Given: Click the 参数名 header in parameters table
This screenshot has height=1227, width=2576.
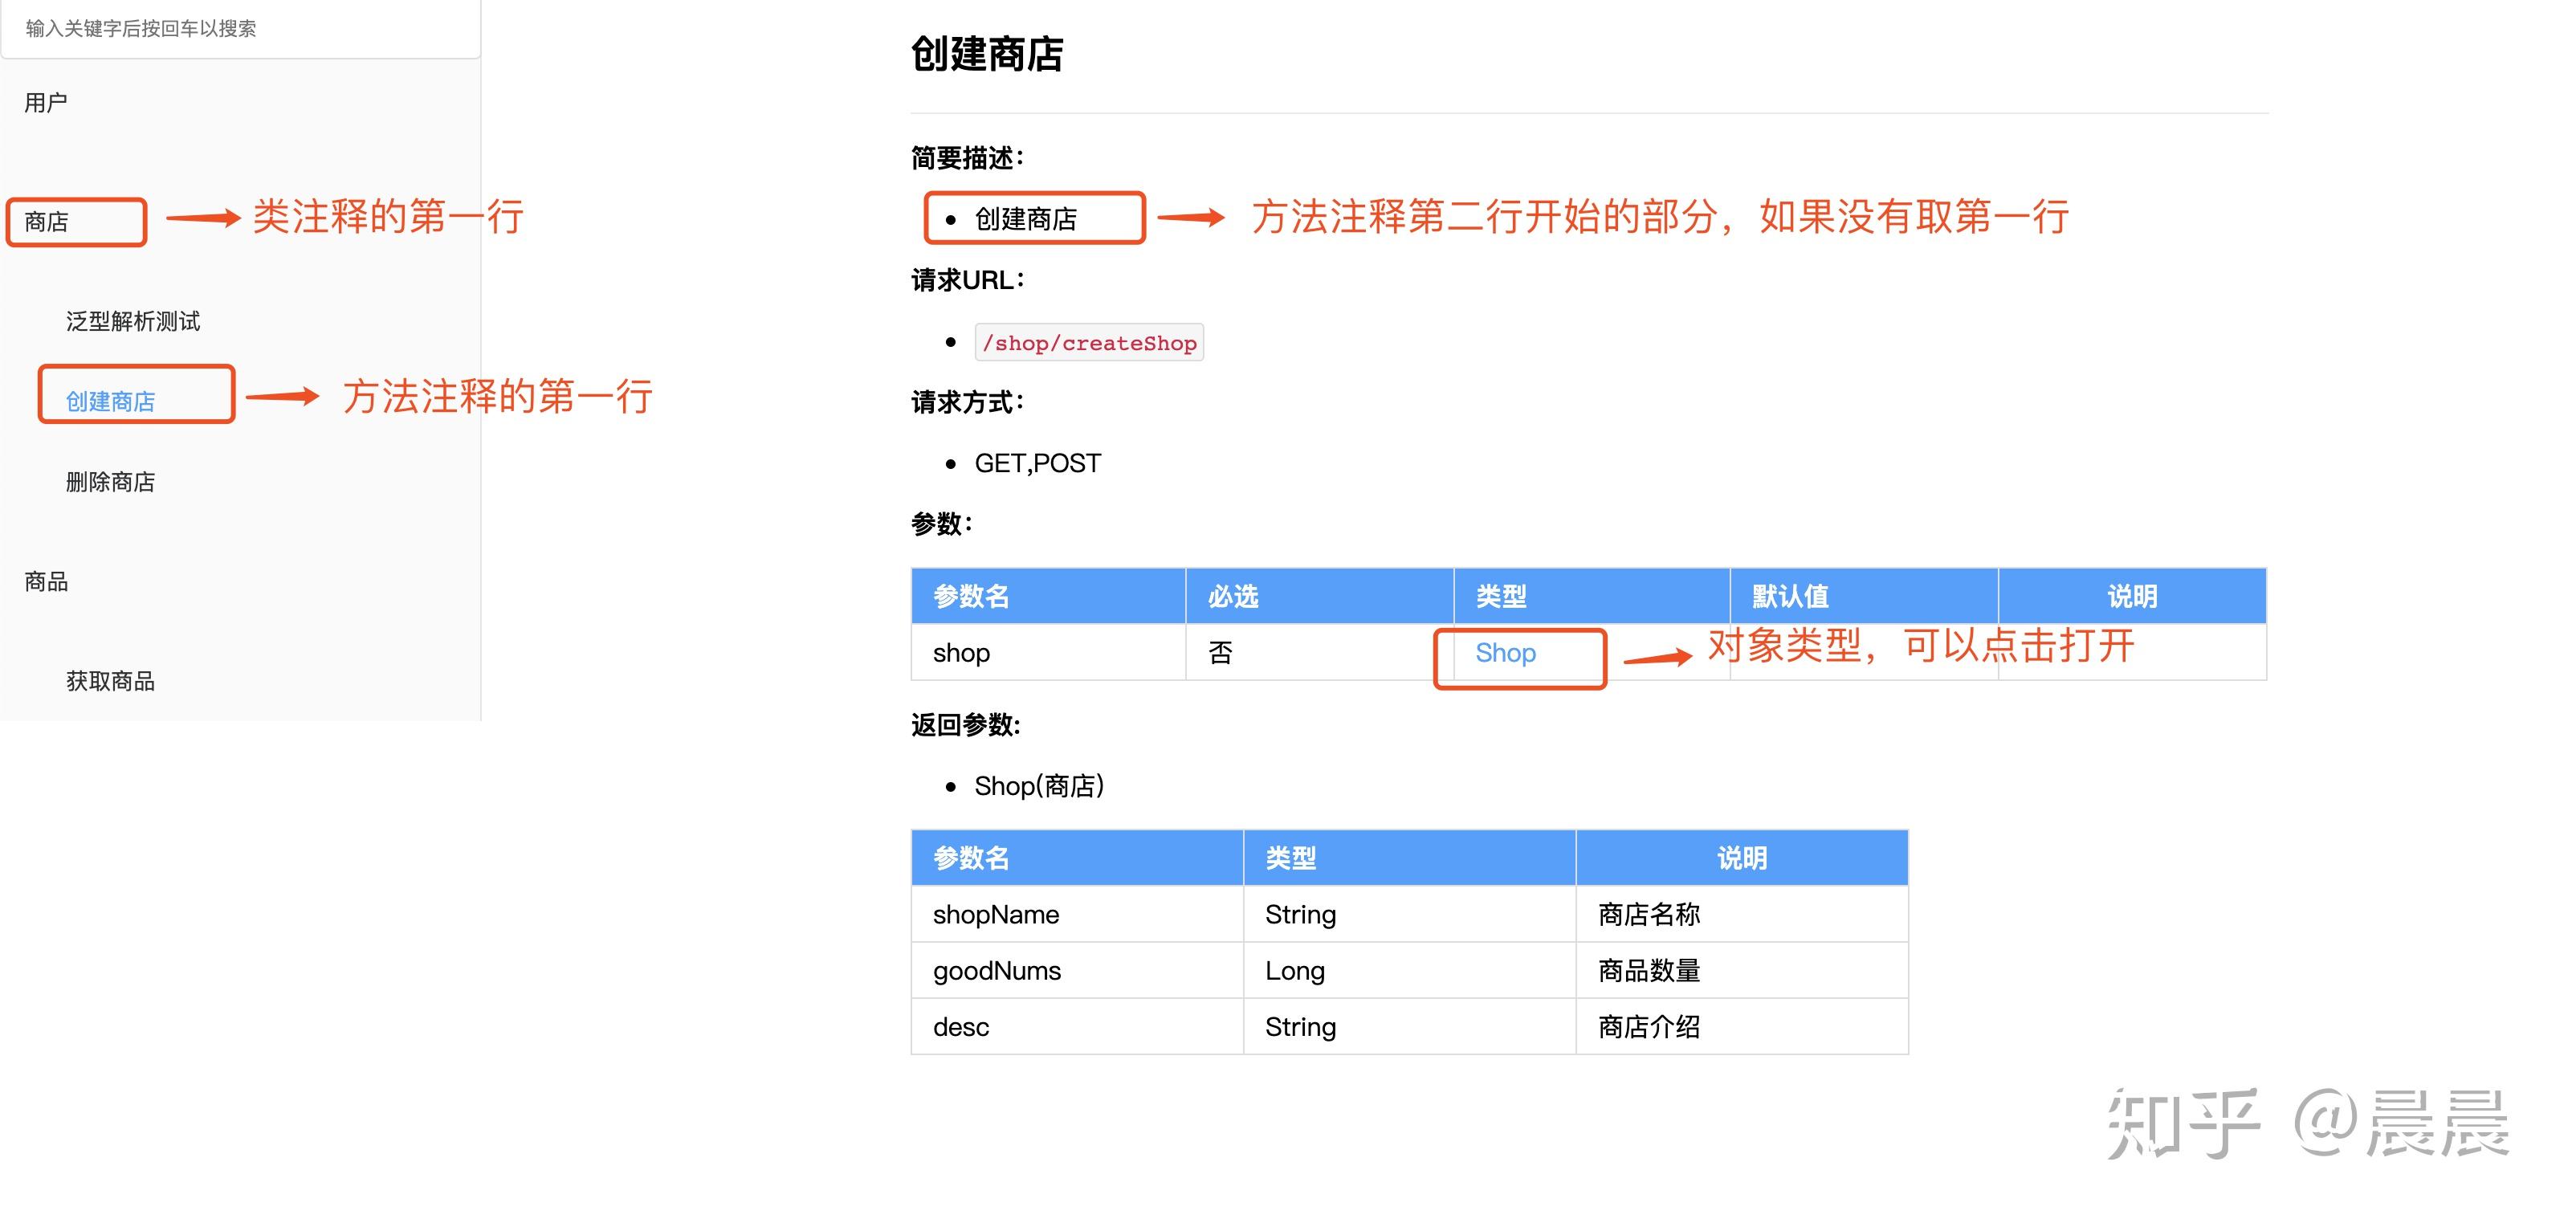Looking at the screenshot, I should (x=971, y=597).
